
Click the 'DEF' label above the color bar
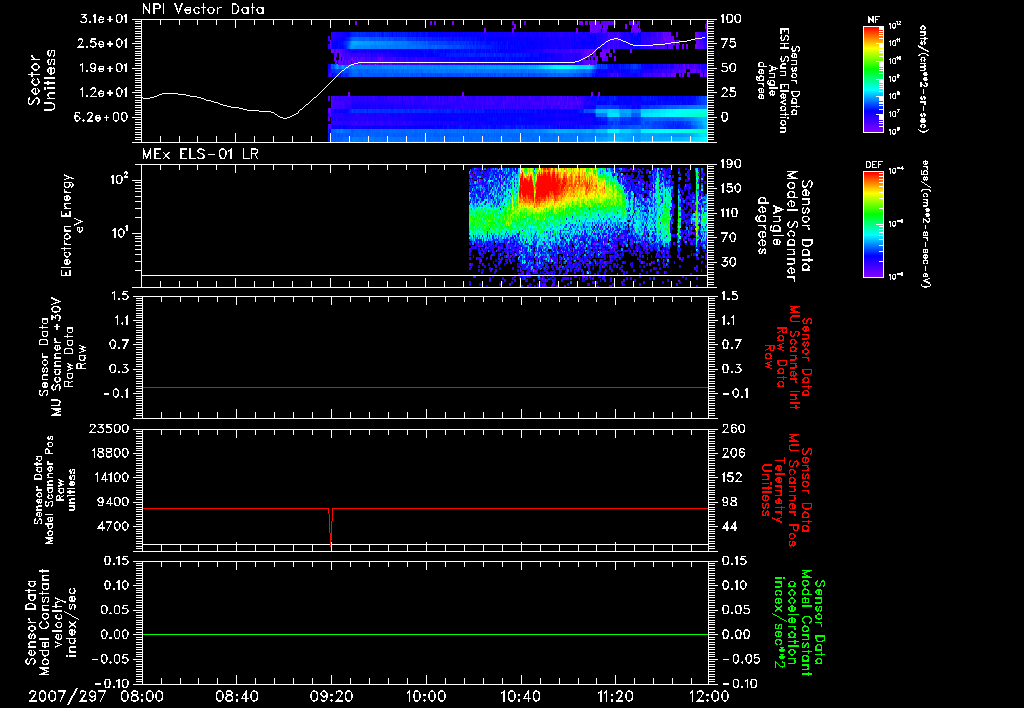coord(873,165)
